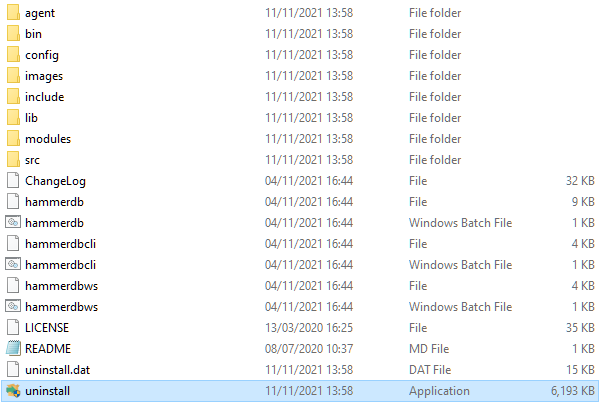Viewport: 604px width, 406px height.
Task: Click the modules folder icon
Action: click(x=13, y=138)
